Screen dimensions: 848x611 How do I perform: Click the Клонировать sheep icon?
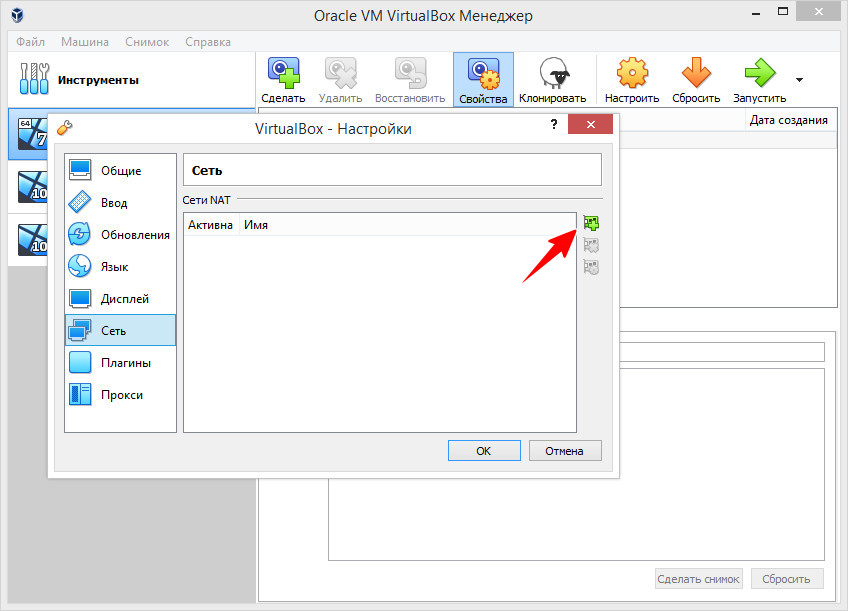tap(552, 79)
